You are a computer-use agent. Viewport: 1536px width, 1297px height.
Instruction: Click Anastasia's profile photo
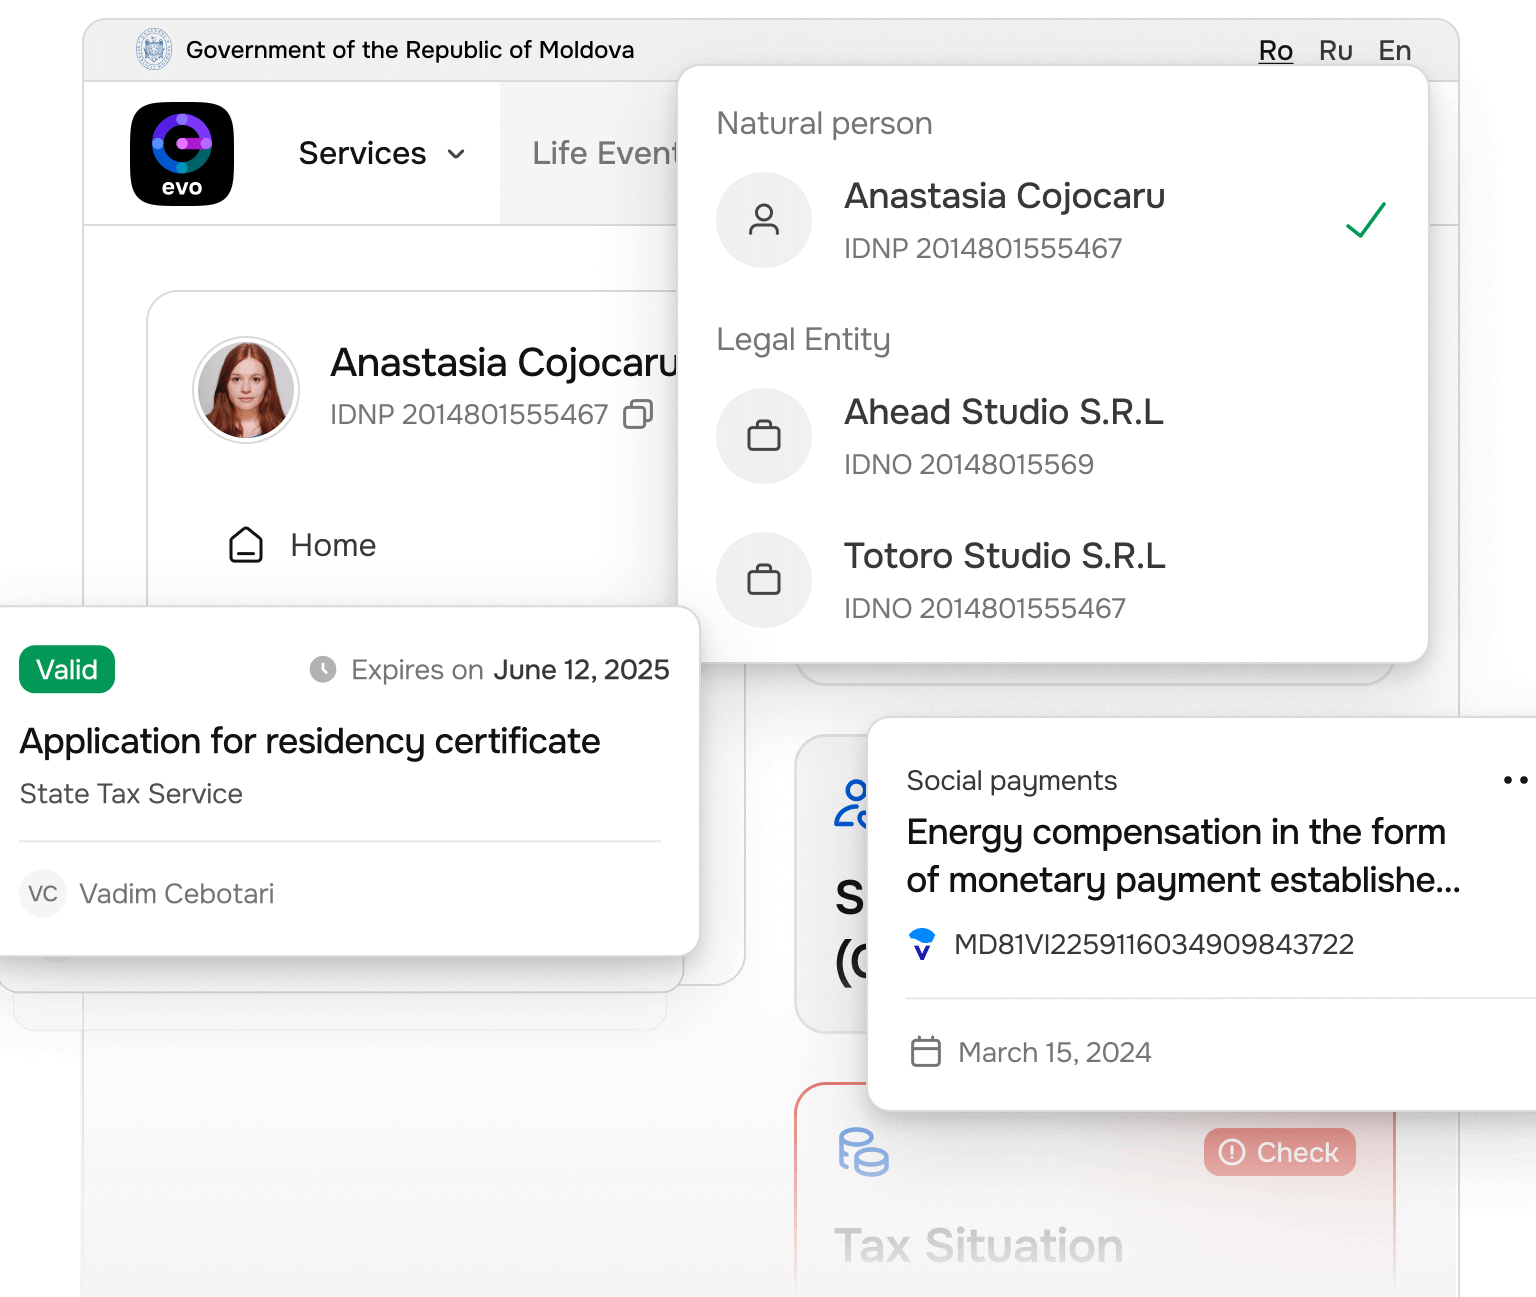(x=246, y=390)
